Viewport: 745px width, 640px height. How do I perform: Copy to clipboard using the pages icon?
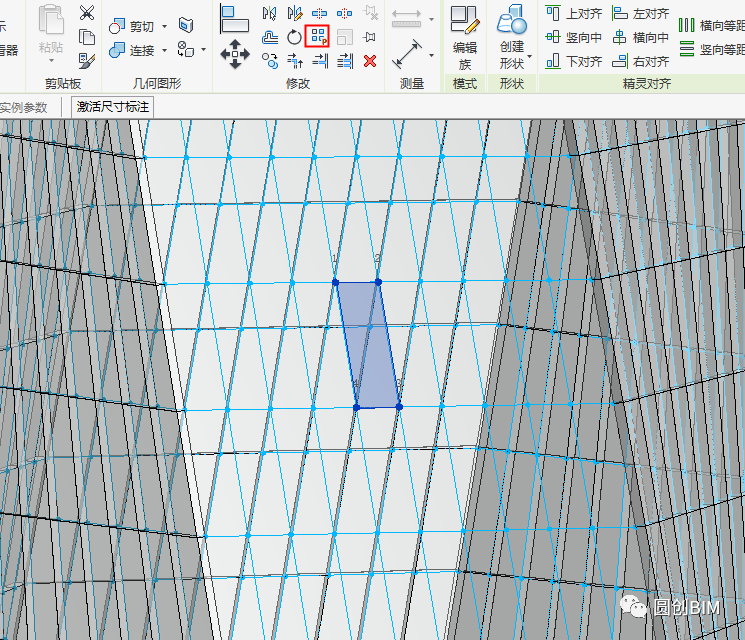pyautogui.click(x=86, y=37)
